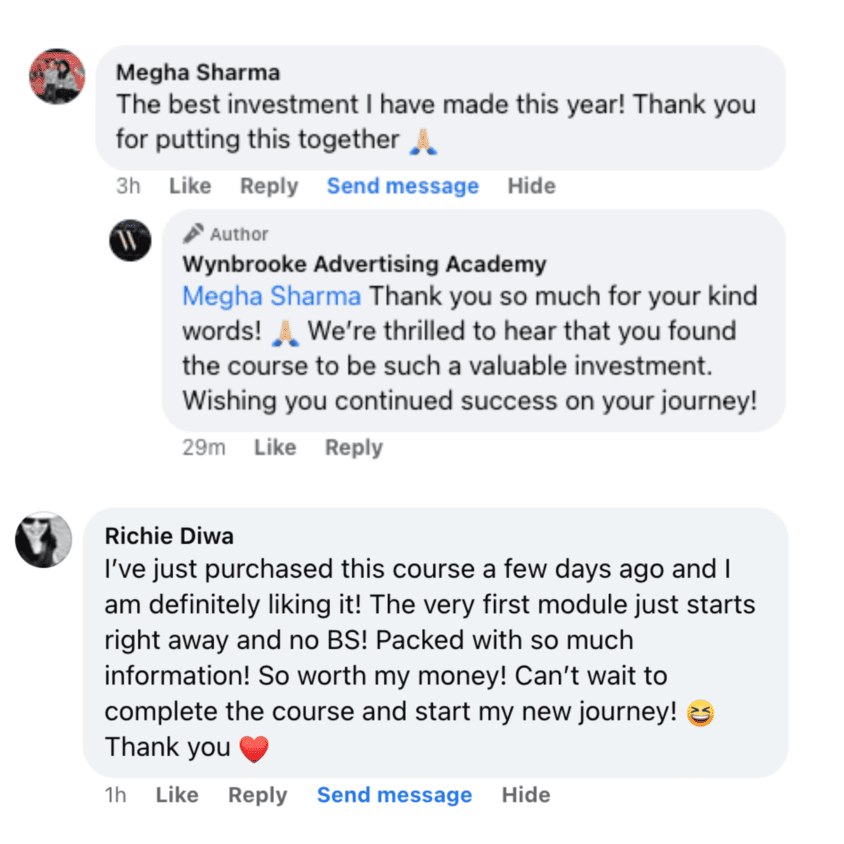
Task: Hide Richie Diwa's comment
Action: pos(526,795)
